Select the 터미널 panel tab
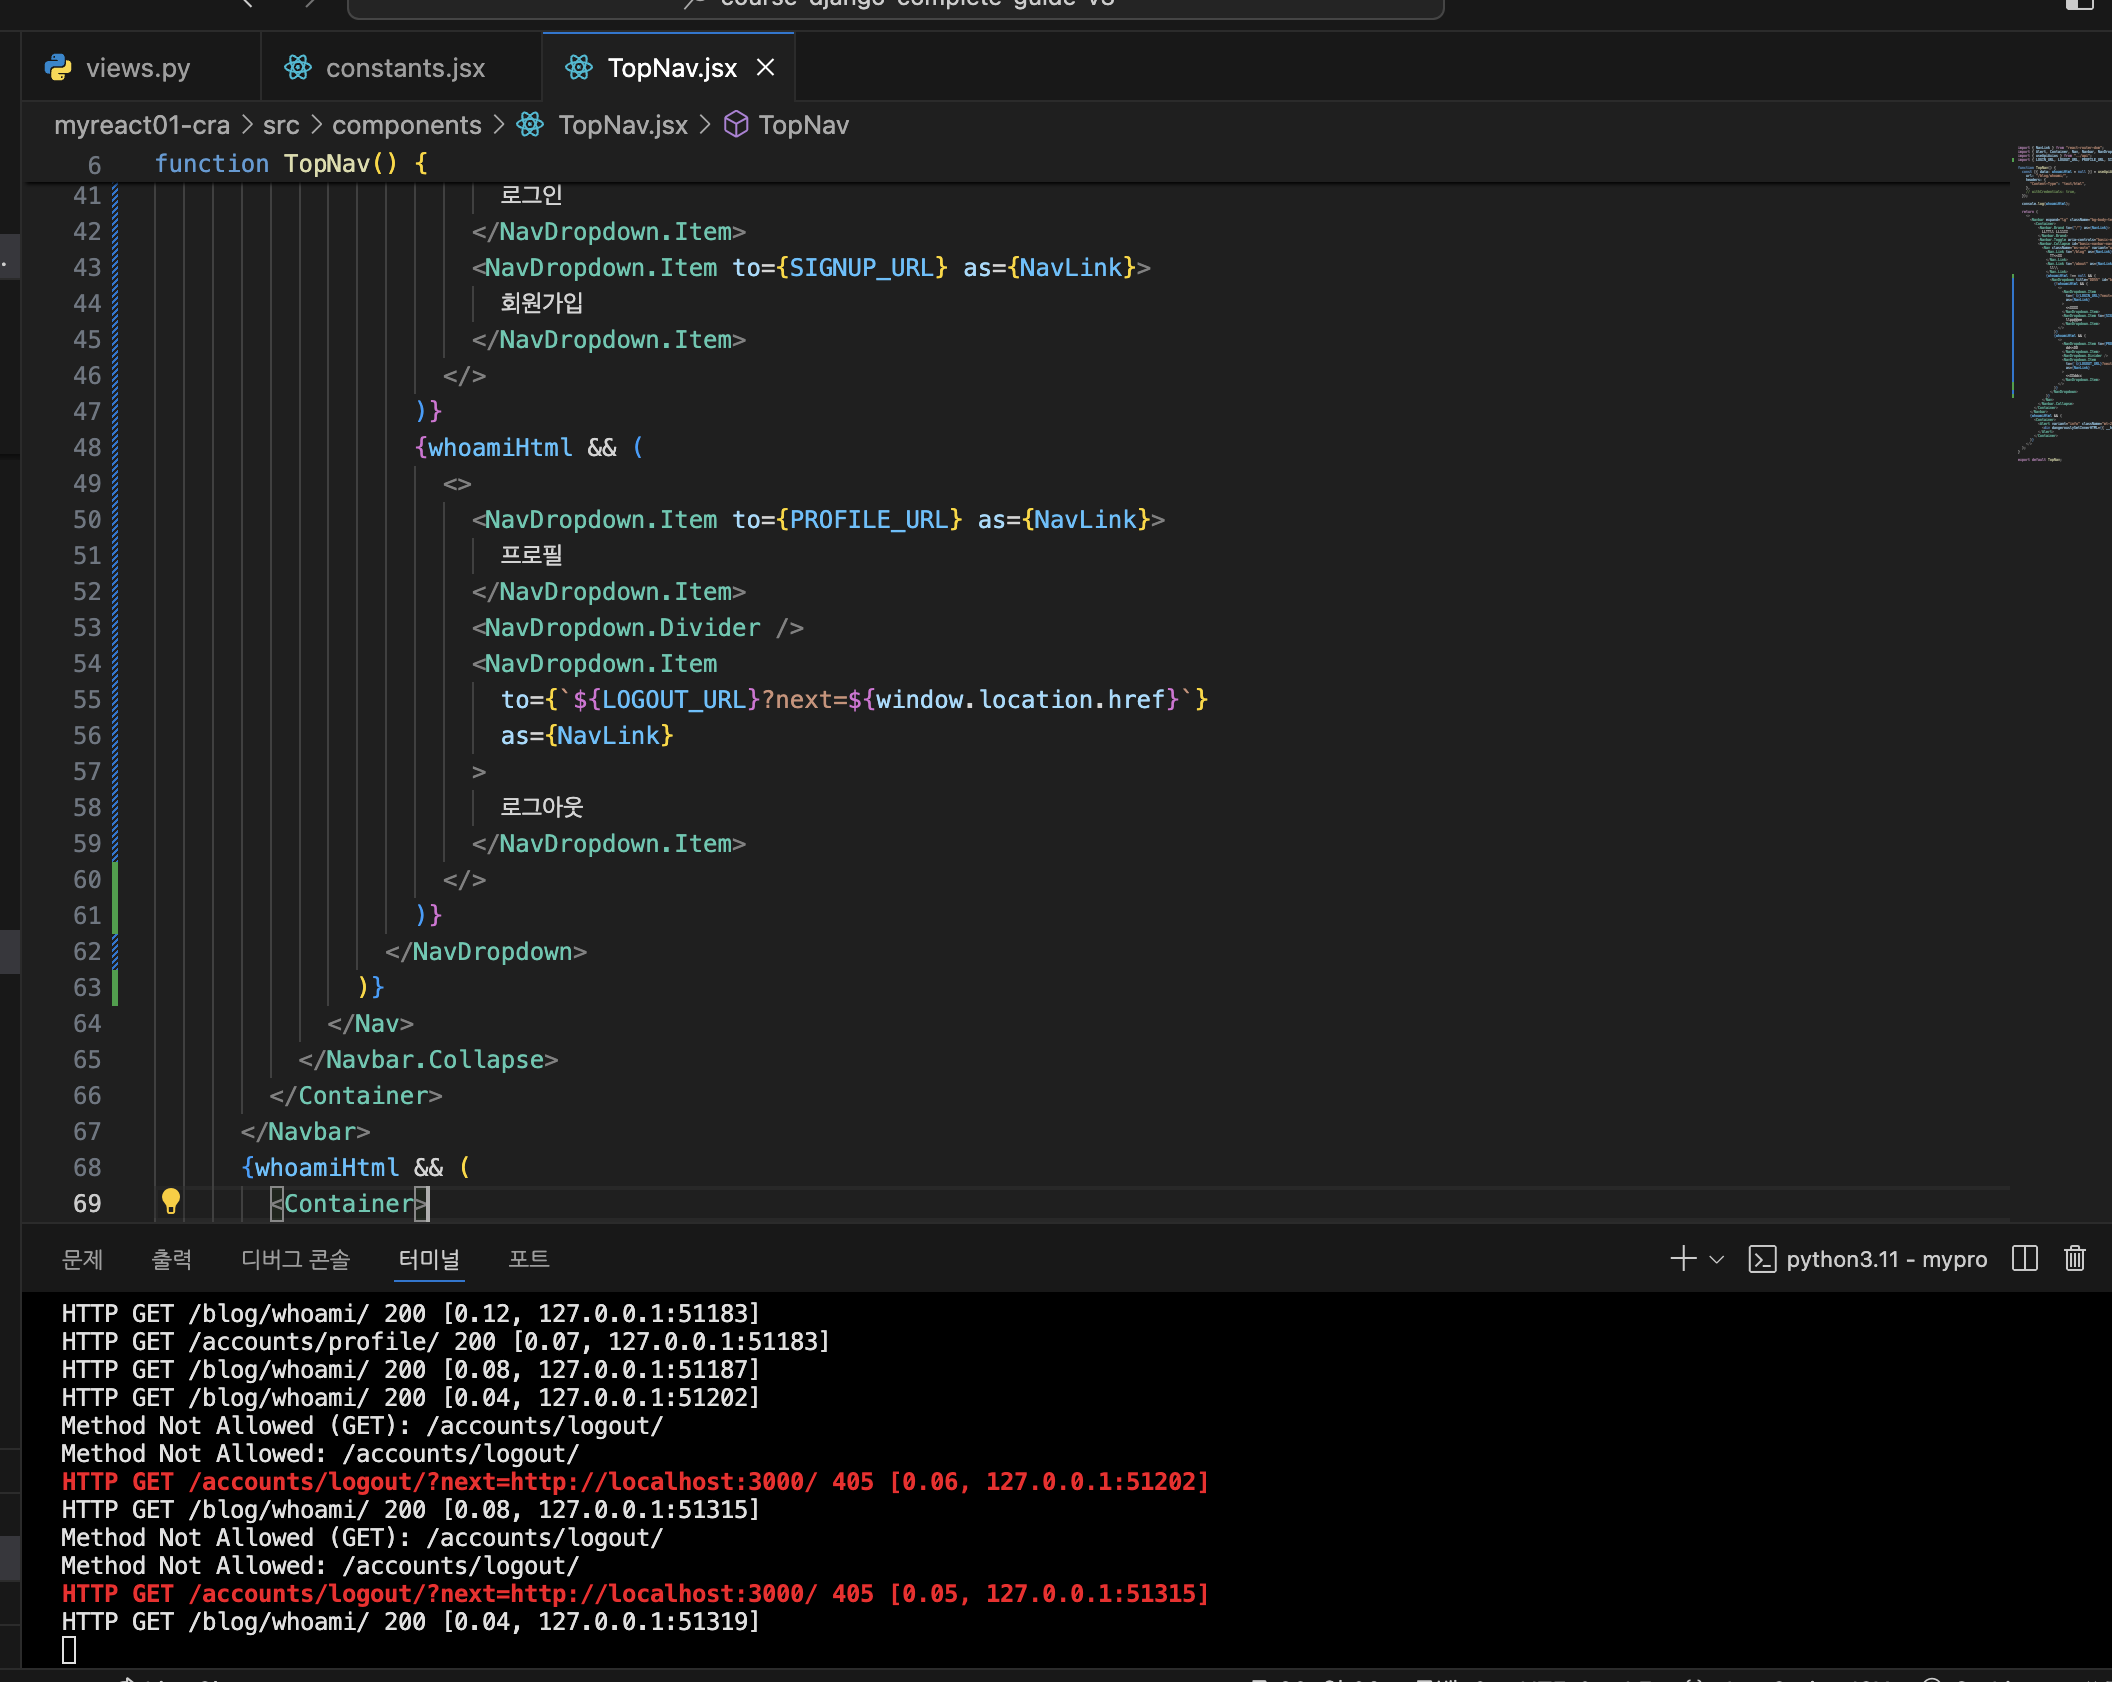Image resolution: width=2112 pixels, height=1682 pixels. (429, 1260)
